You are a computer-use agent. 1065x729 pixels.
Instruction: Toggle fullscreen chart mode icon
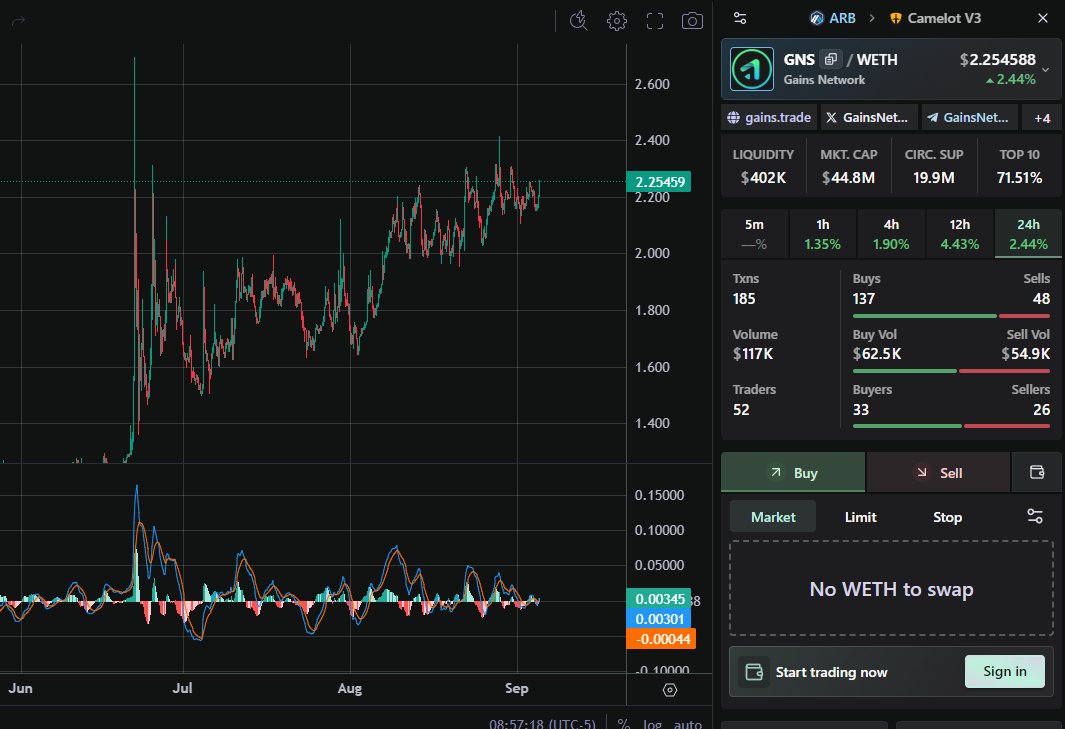click(x=655, y=21)
